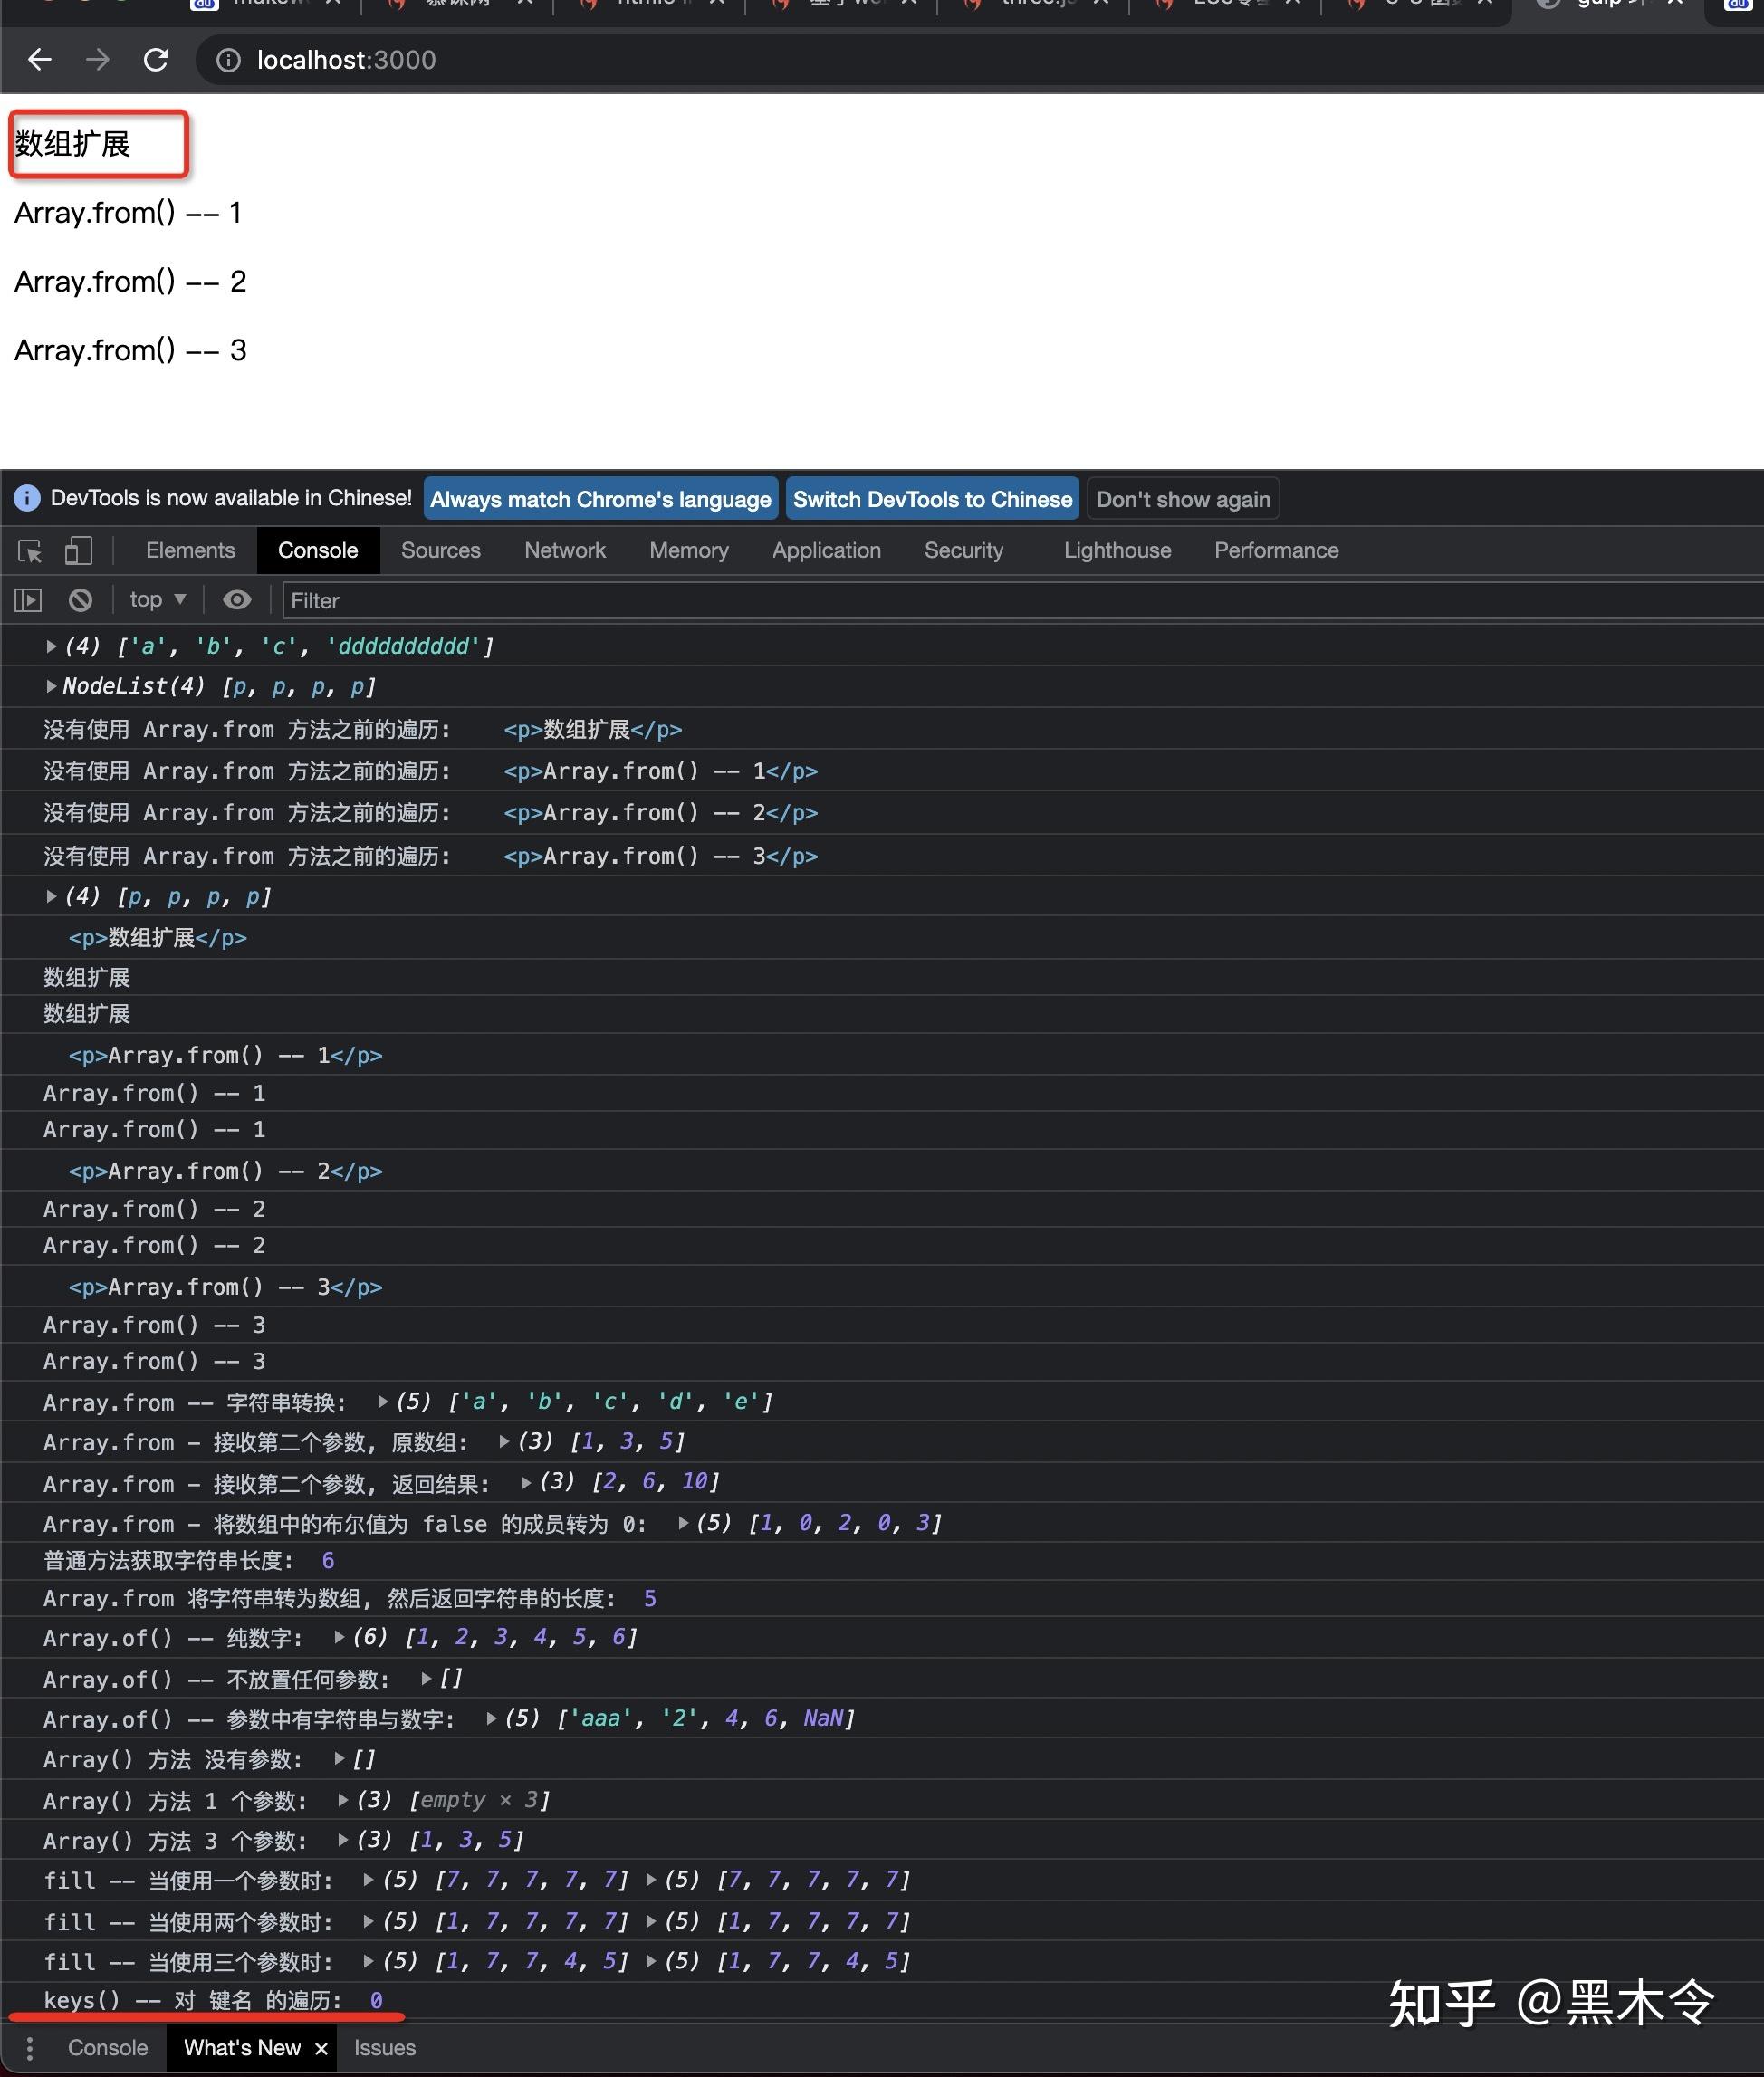Open the Issues drawer tab

coord(385,2048)
